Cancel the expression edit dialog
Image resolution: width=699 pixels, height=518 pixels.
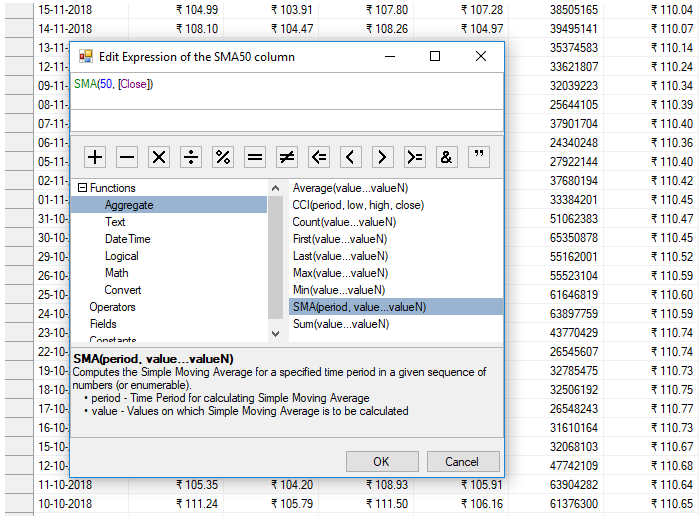point(463,461)
